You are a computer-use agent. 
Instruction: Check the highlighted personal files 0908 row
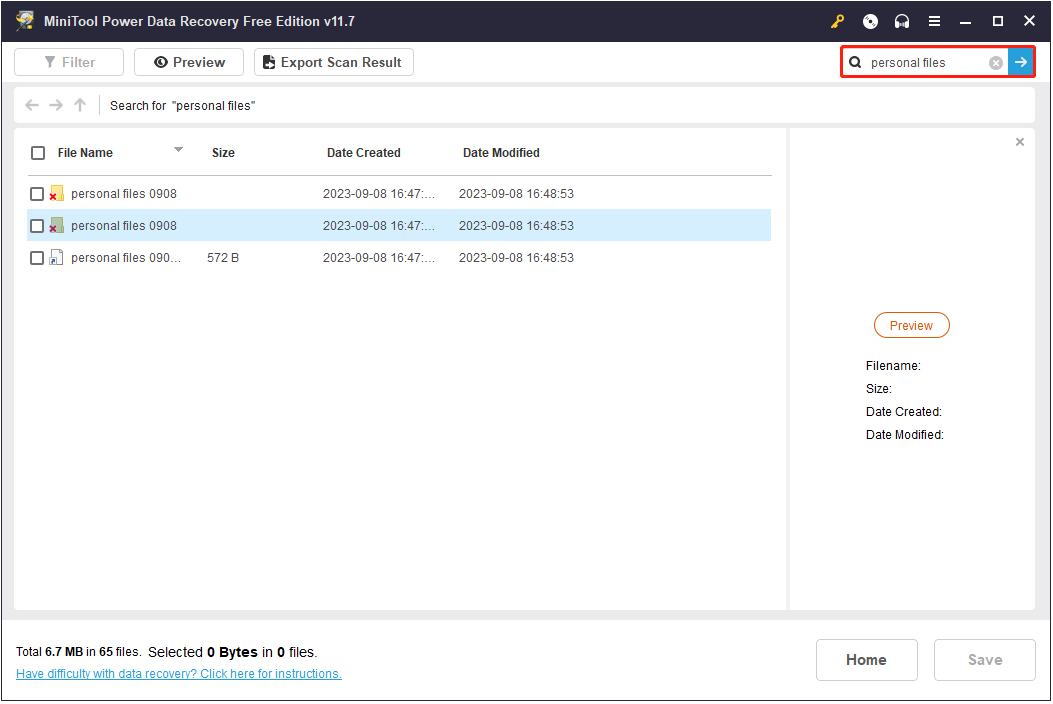coord(37,226)
